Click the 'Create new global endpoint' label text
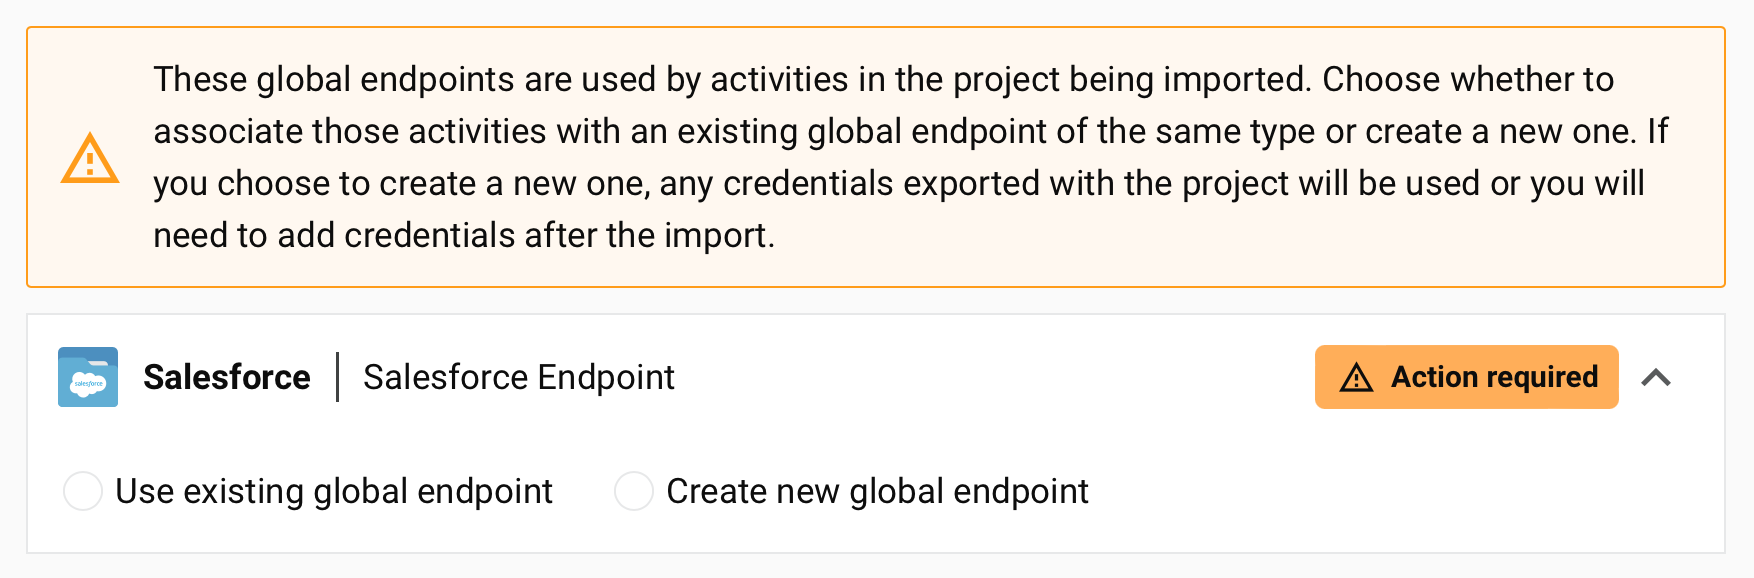Image resolution: width=1754 pixels, height=578 pixels. point(877,491)
